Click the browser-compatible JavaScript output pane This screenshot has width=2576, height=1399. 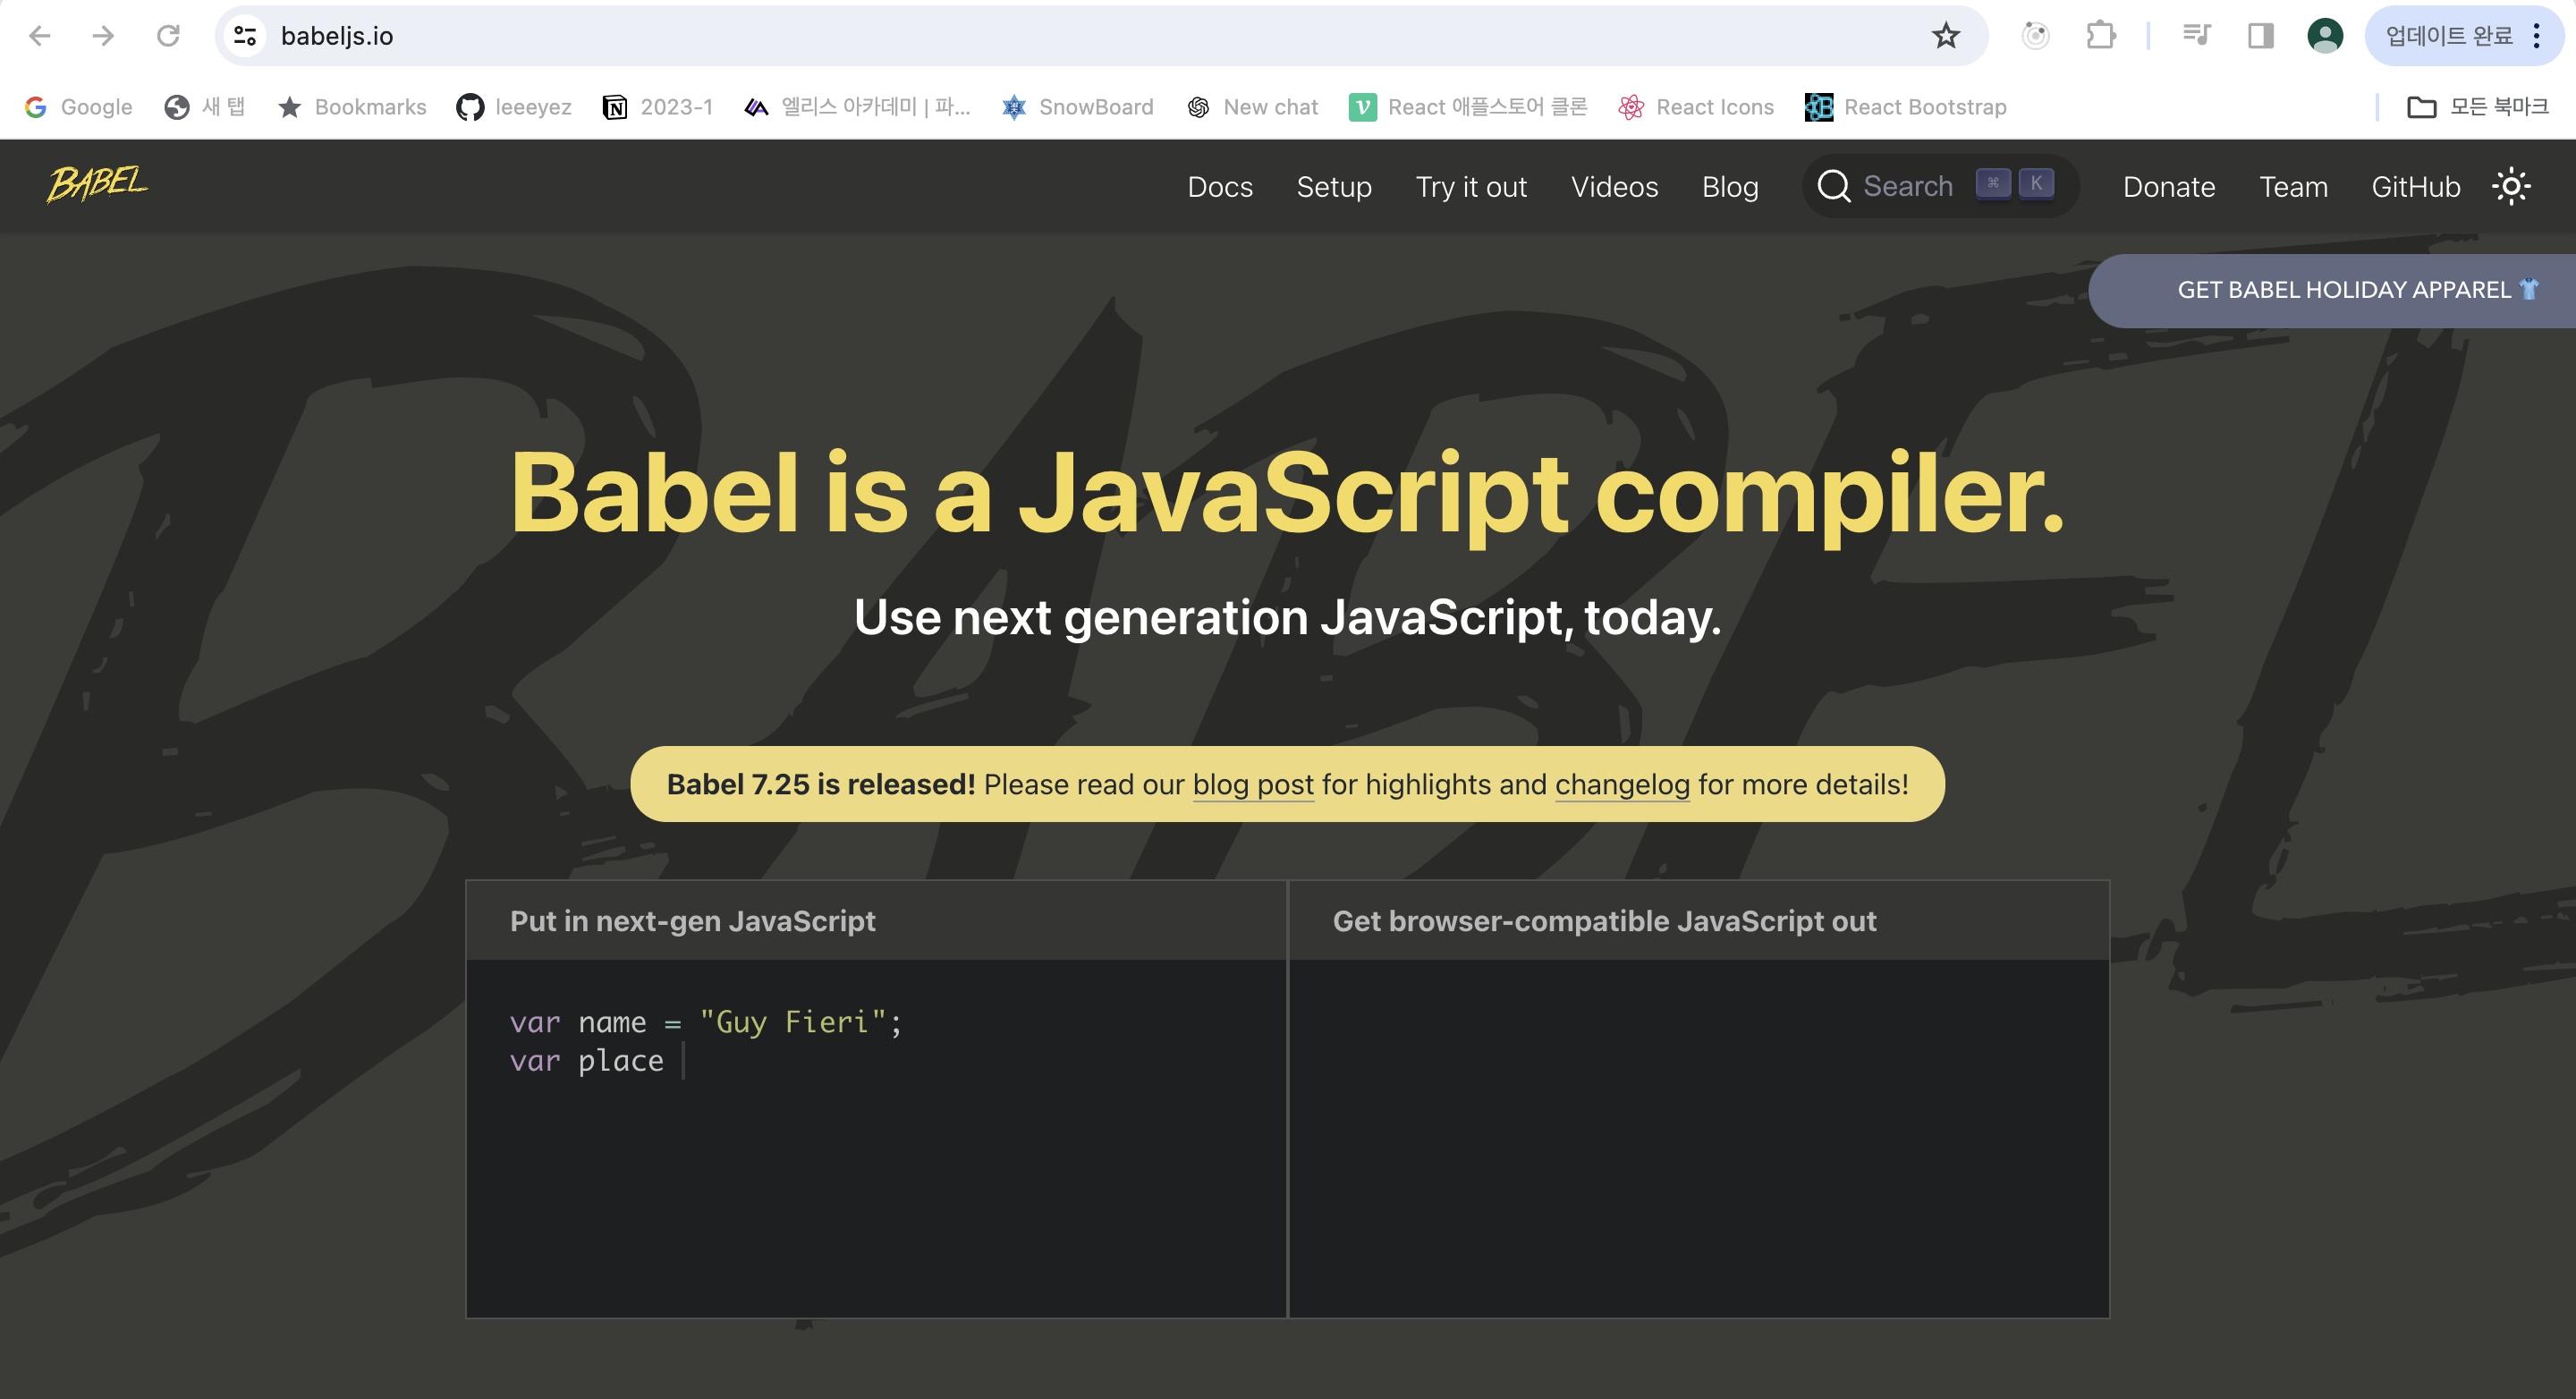[1699, 1138]
